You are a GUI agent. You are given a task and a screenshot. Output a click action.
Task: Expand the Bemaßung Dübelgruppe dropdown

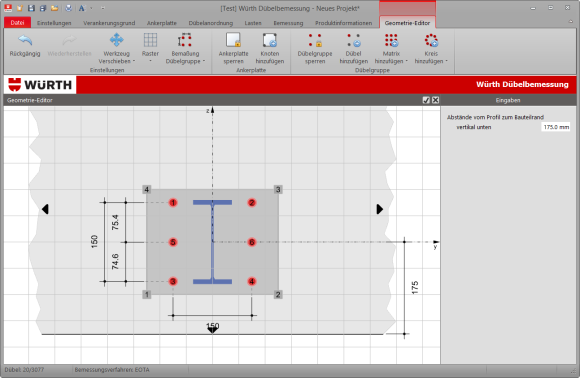coord(204,61)
